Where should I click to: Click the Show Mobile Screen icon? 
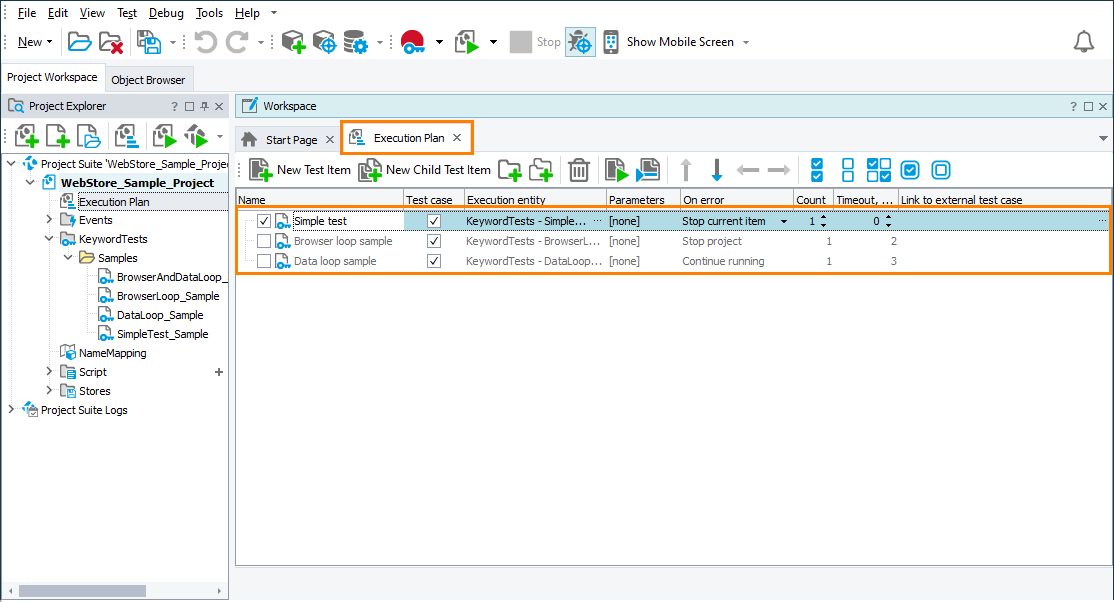(x=610, y=41)
